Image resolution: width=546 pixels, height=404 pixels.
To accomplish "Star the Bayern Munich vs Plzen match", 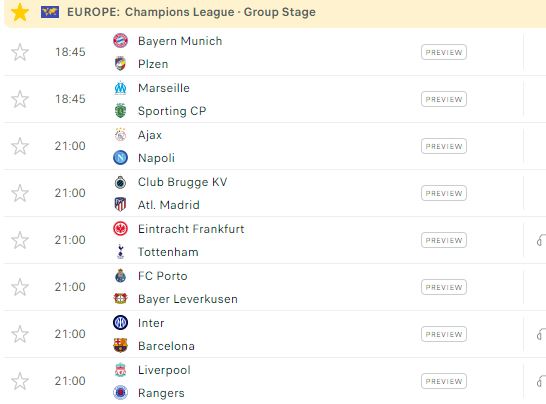I will pos(20,52).
